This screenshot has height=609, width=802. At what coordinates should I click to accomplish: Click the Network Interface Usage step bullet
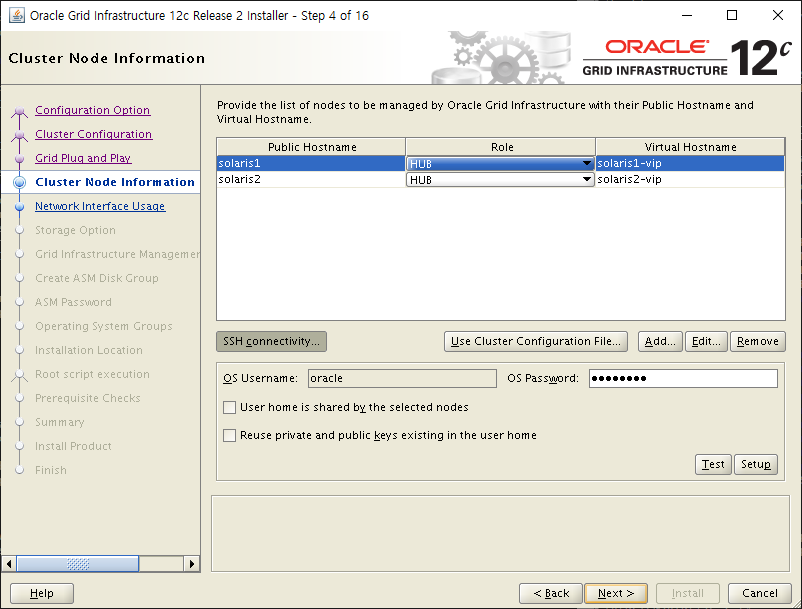coord(19,207)
